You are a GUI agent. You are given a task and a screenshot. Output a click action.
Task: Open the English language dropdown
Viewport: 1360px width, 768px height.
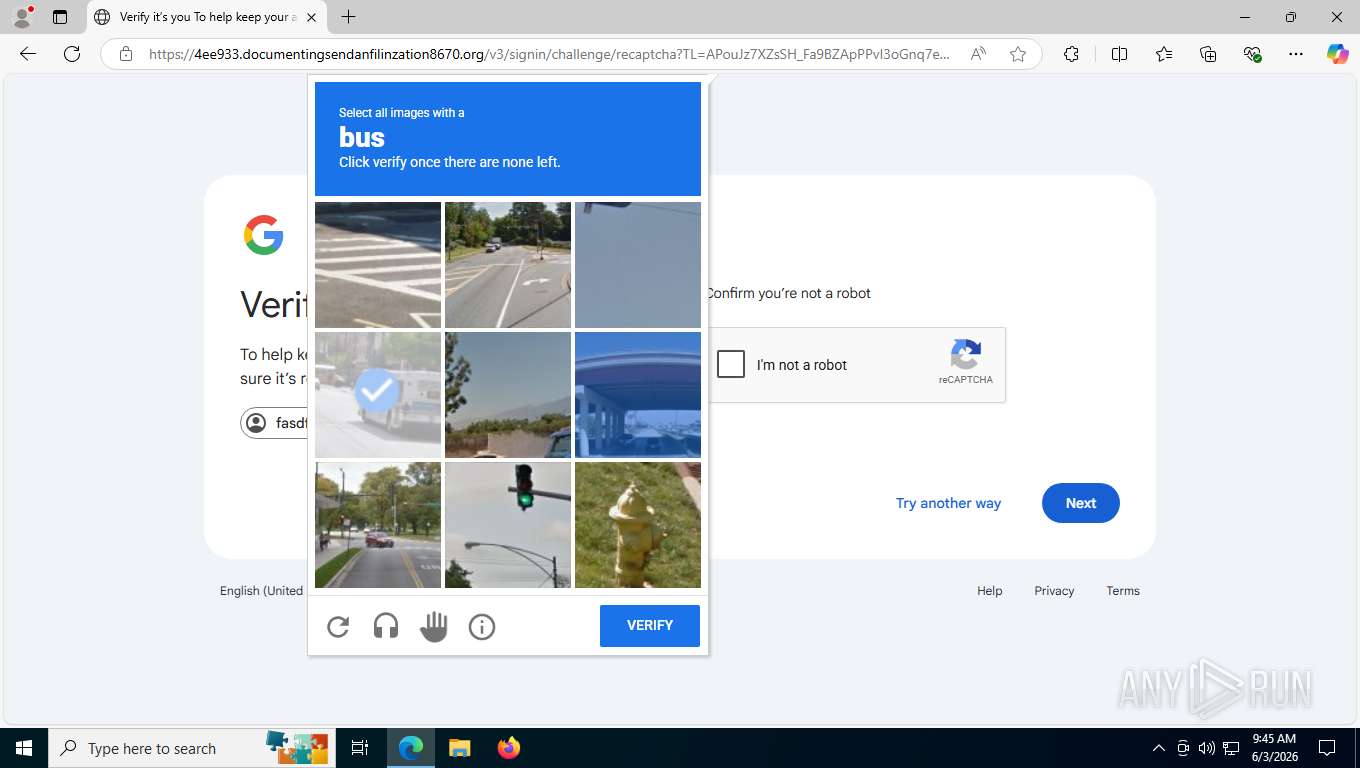(262, 591)
